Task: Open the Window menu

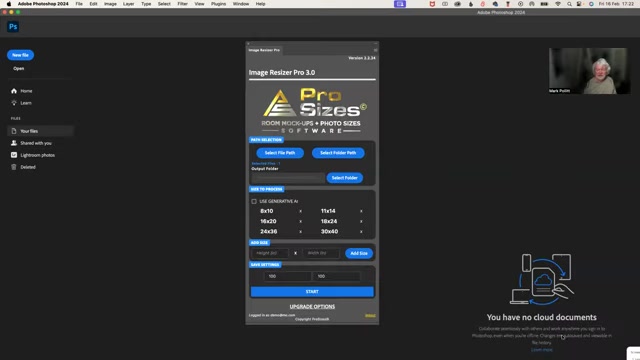Action: click(241, 4)
